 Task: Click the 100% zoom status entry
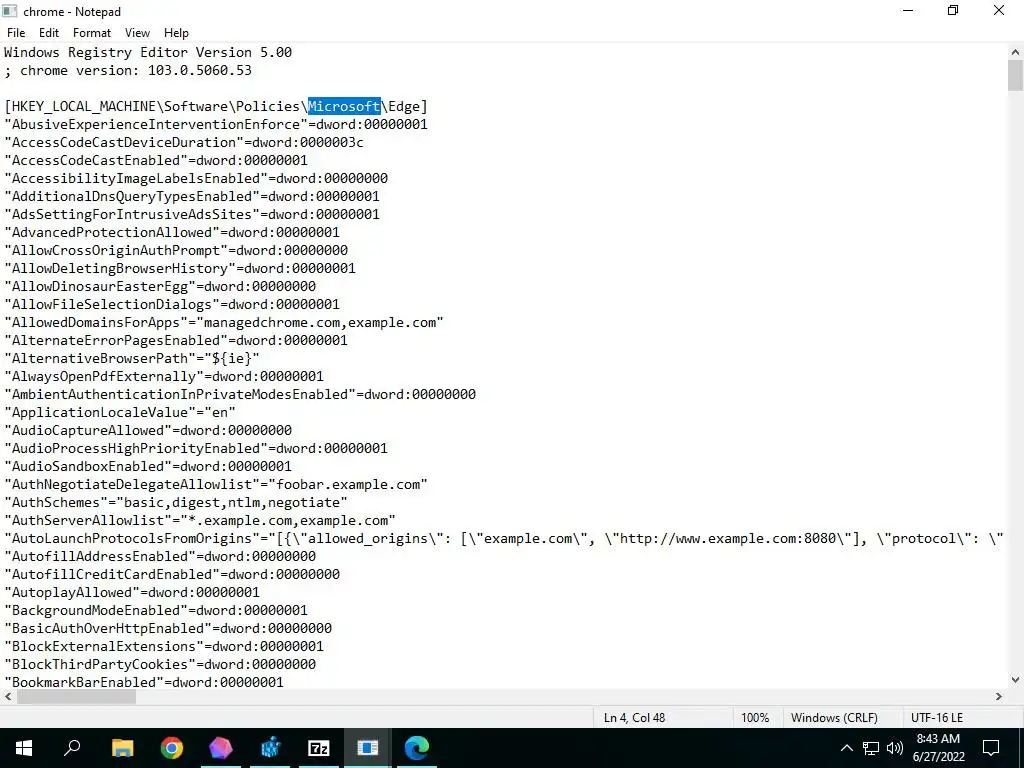point(755,718)
